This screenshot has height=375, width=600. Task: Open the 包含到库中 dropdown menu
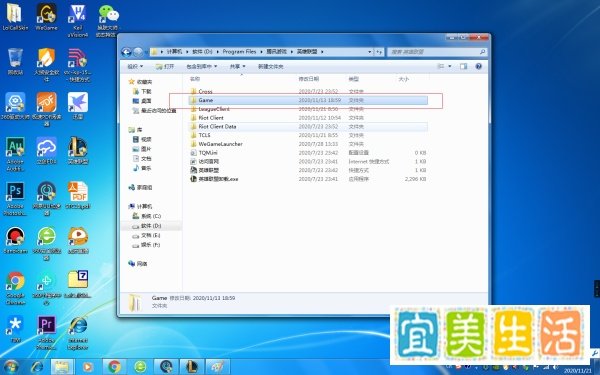202,66
